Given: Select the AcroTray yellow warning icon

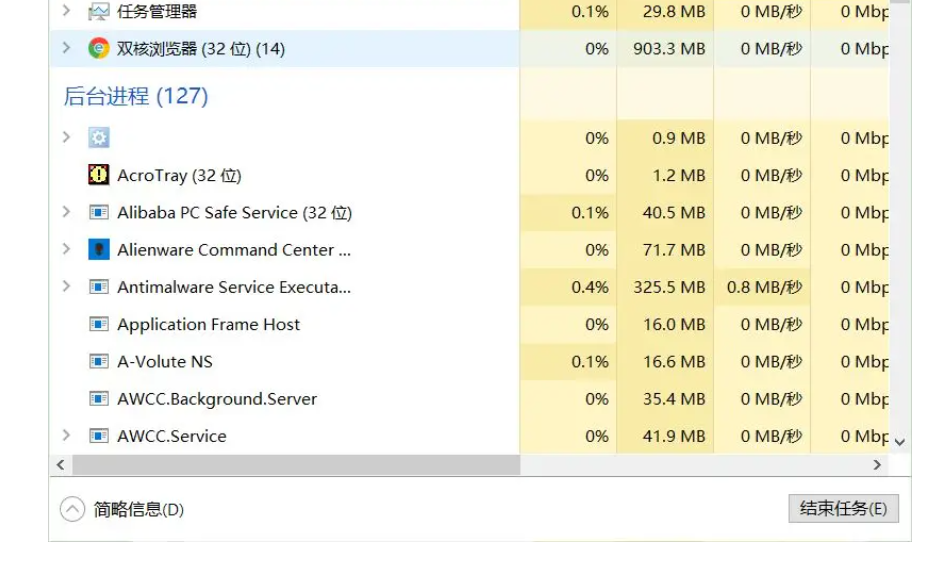Looking at the screenshot, I should point(98,175).
